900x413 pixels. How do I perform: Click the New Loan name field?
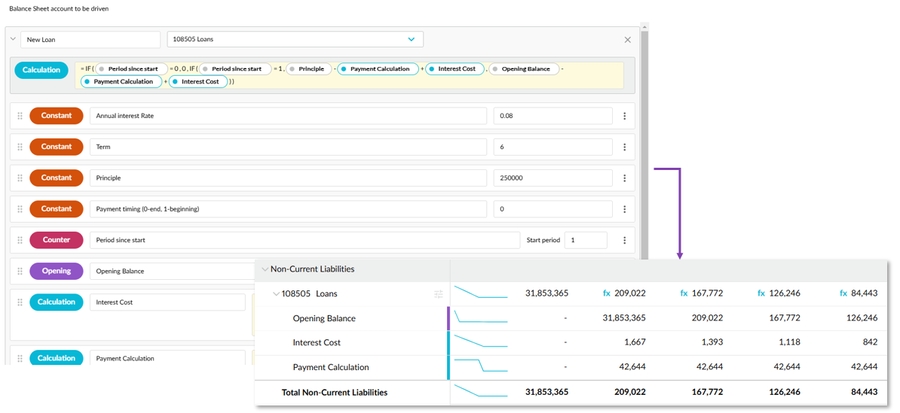90,40
